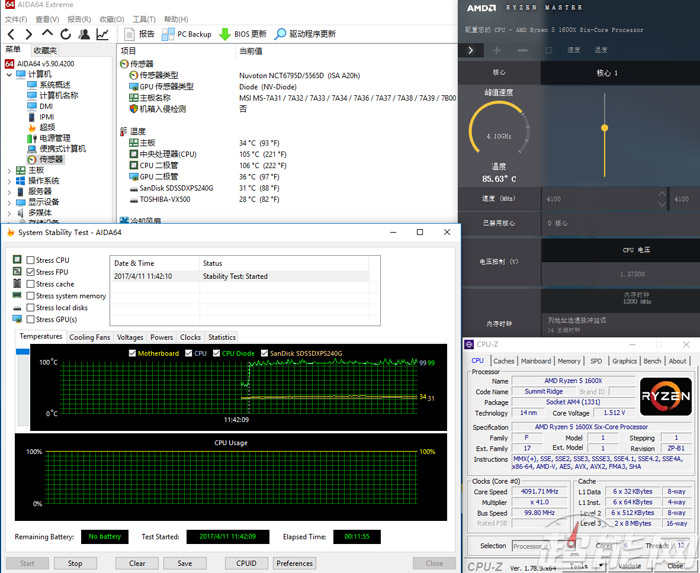Switch to Voltages tab

tap(130, 337)
